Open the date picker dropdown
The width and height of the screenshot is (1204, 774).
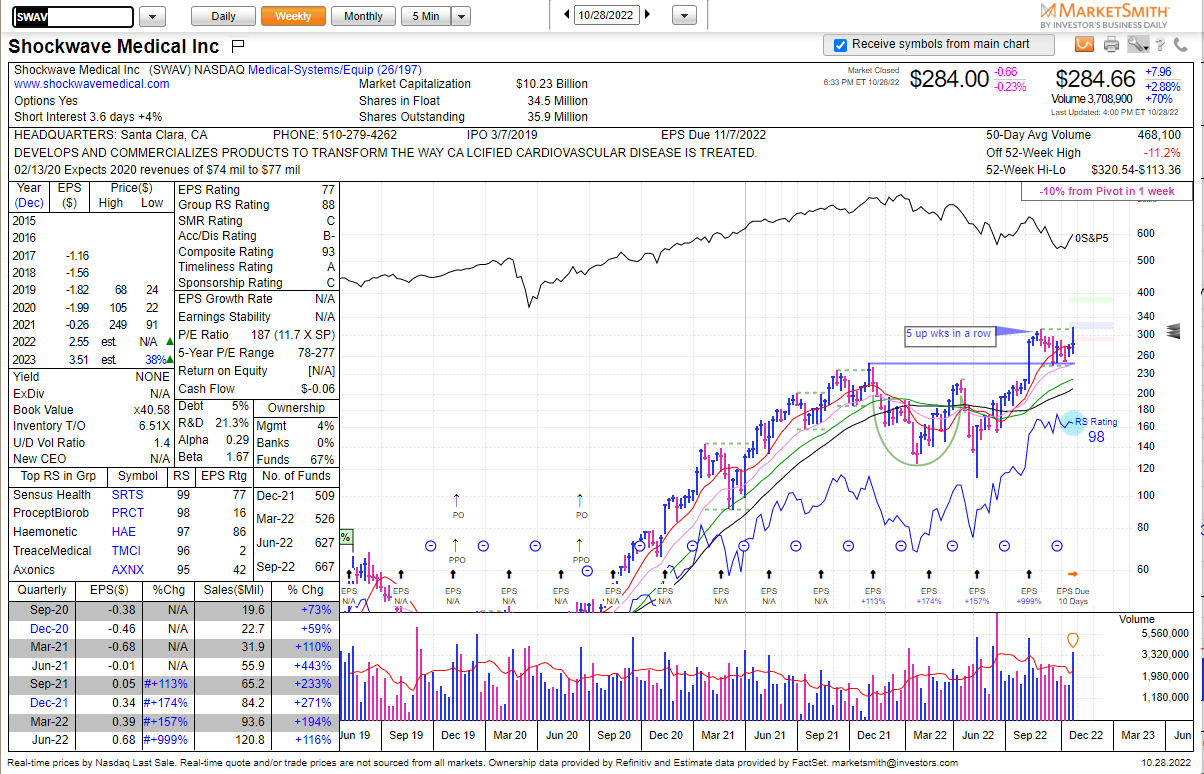click(x=685, y=16)
